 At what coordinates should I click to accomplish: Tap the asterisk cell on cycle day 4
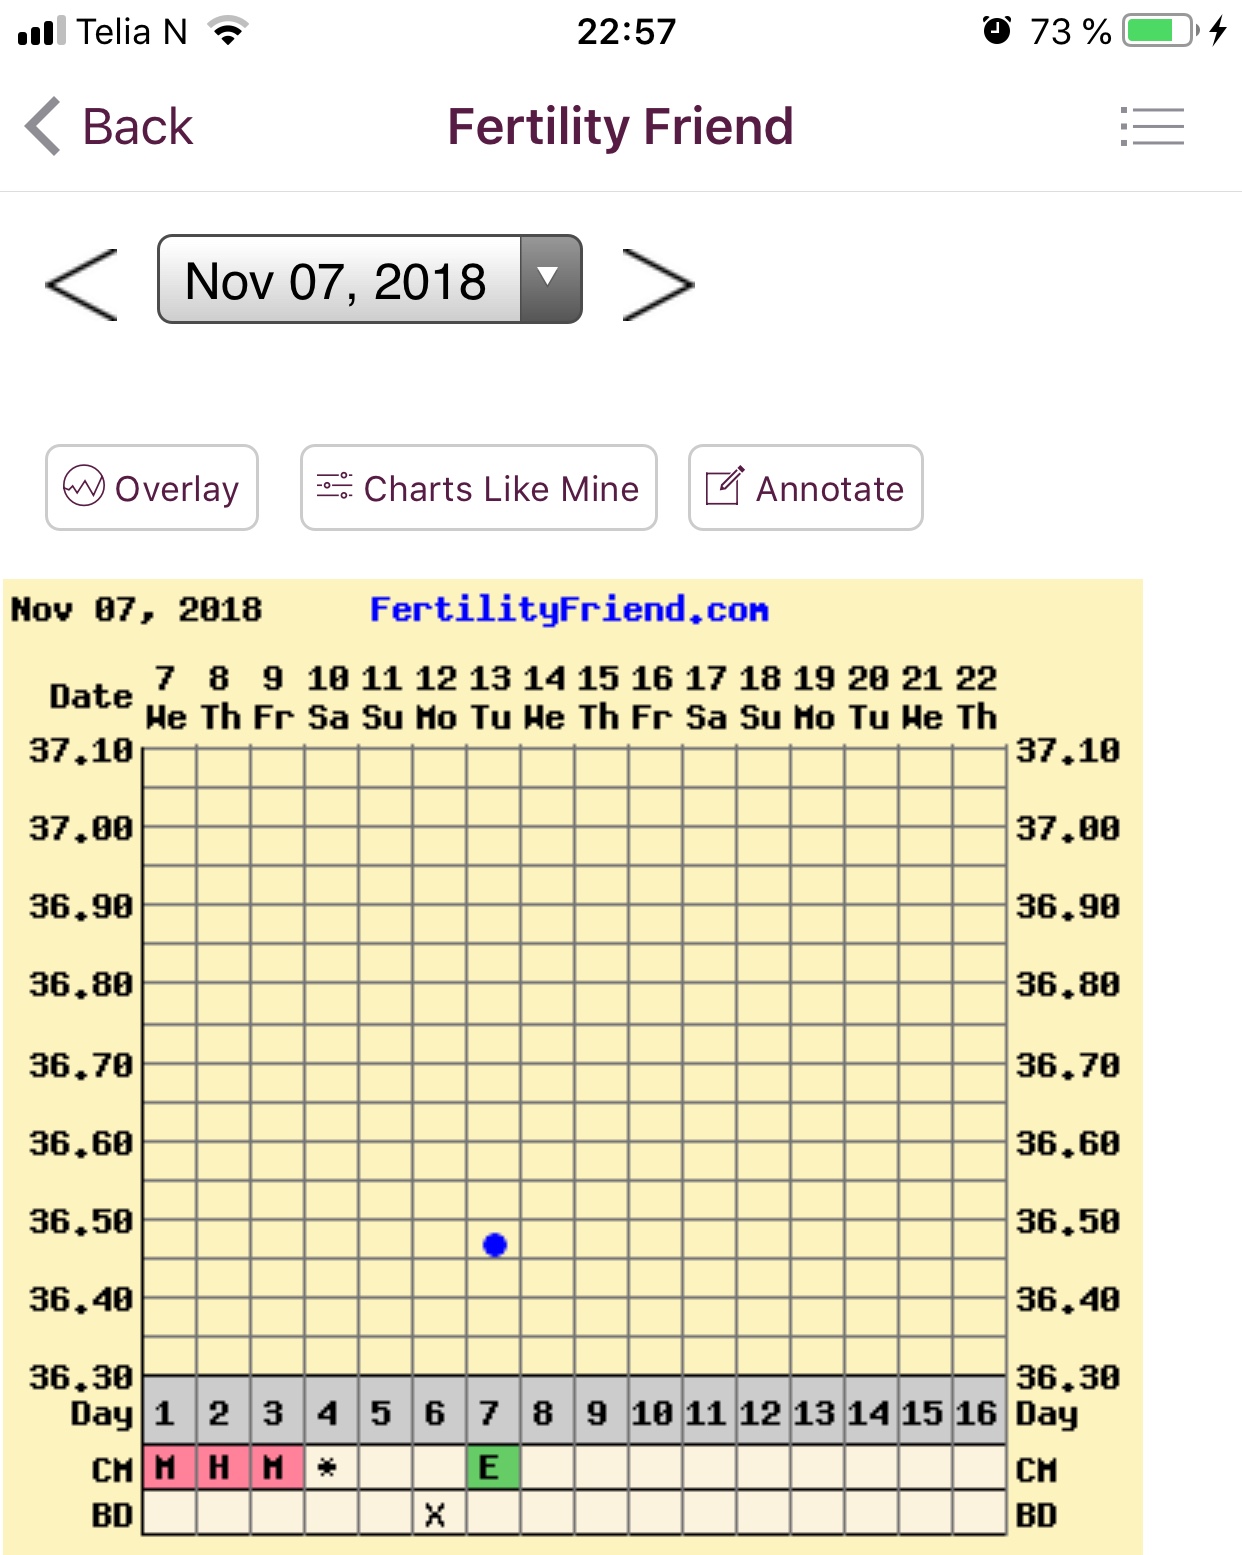pyautogui.click(x=328, y=1468)
